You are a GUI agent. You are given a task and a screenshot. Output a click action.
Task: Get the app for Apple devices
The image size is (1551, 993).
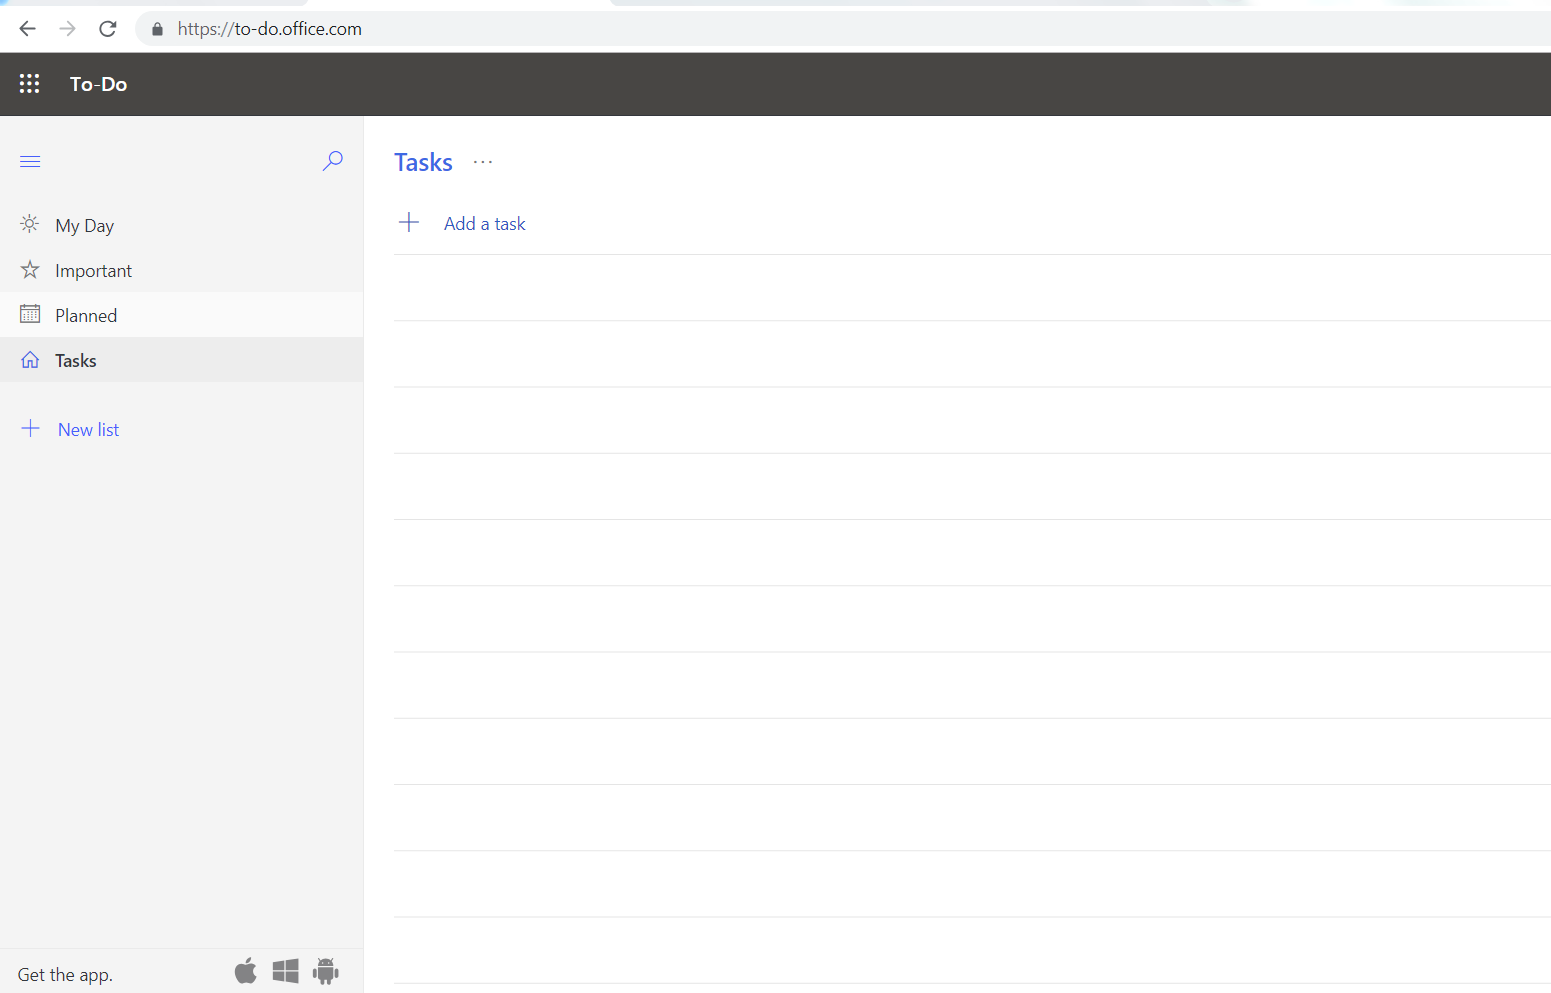pos(246,971)
